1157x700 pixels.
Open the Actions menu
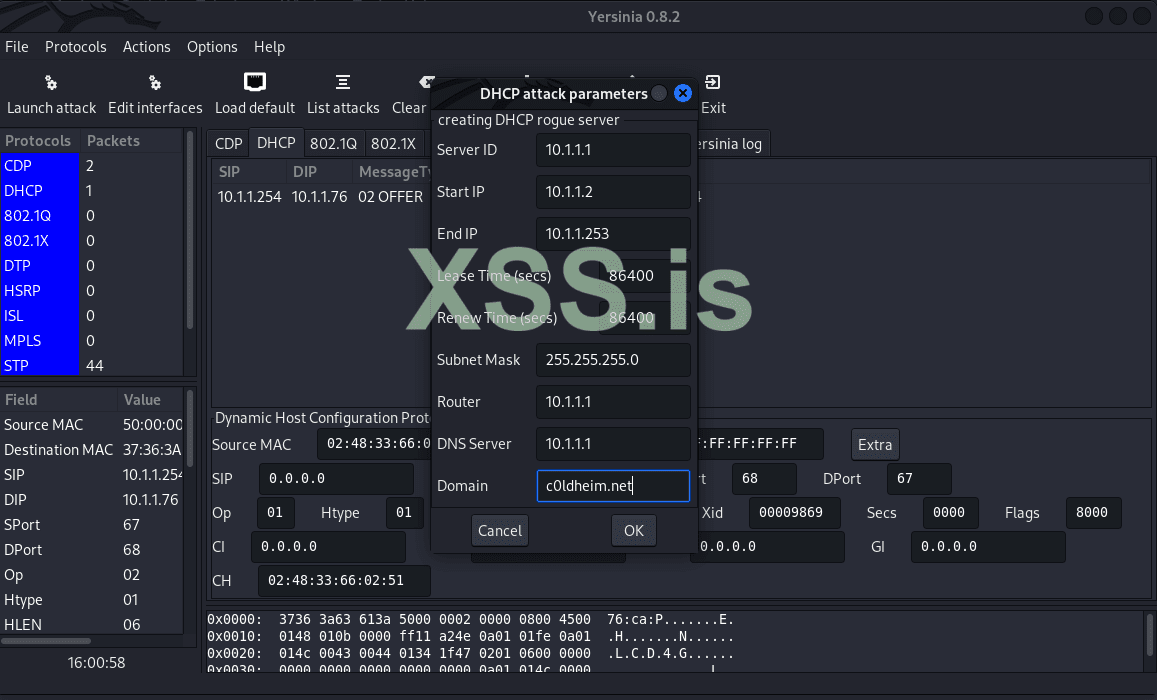[146, 46]
